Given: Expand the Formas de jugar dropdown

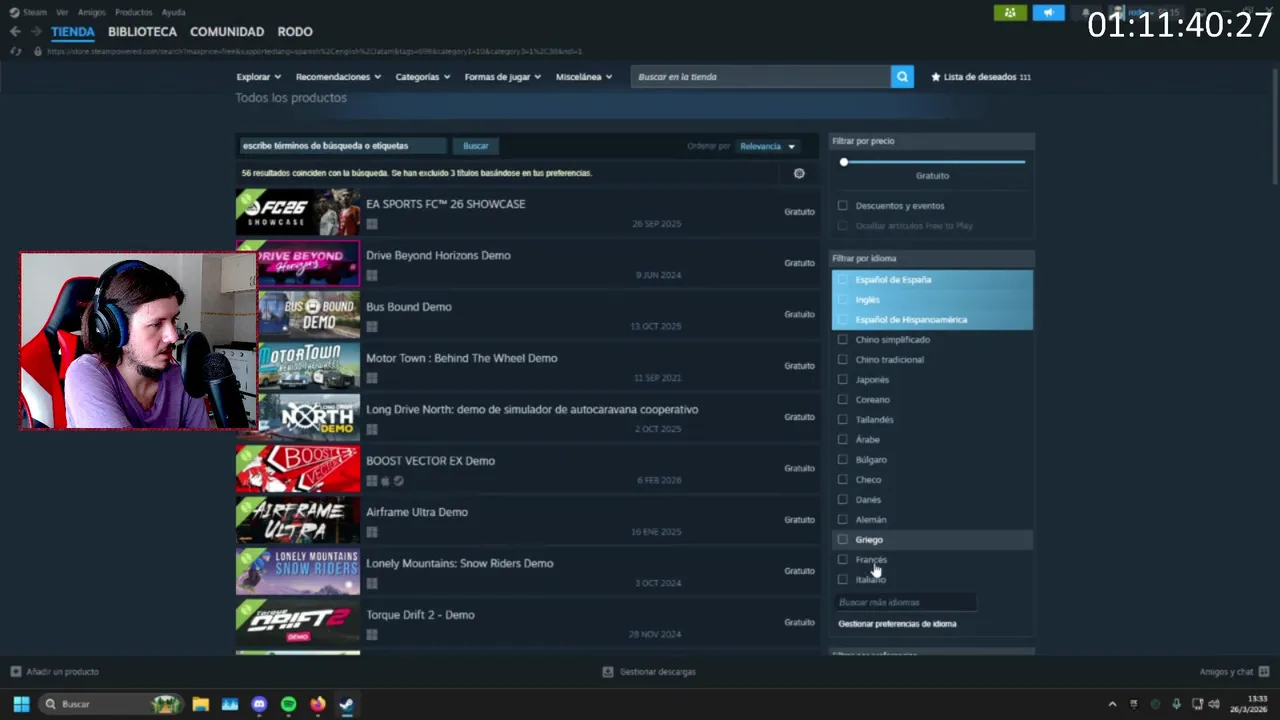Looking at the screenshot, I should (x=502, y=77).
